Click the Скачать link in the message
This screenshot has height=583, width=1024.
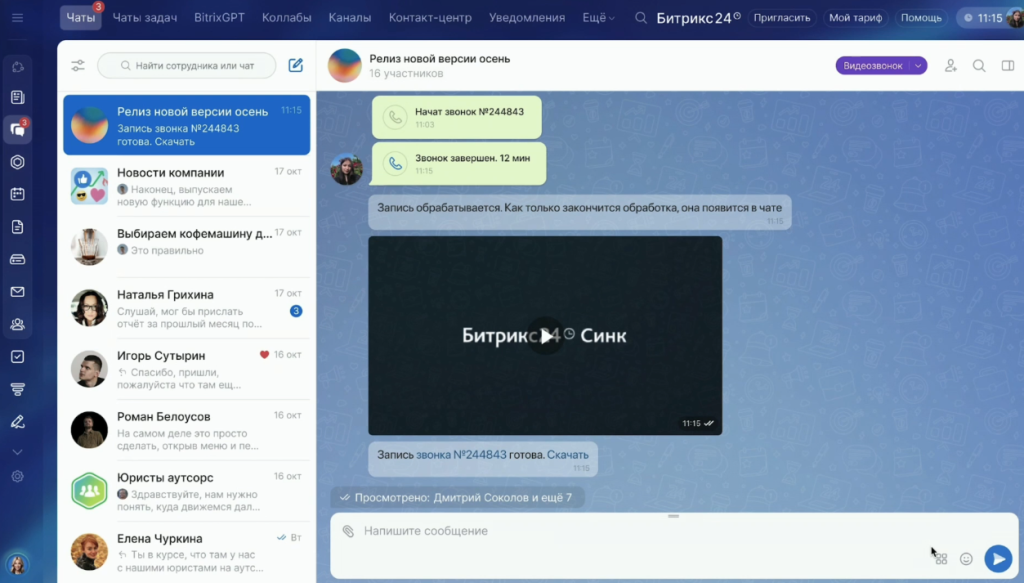click(567, 455)
